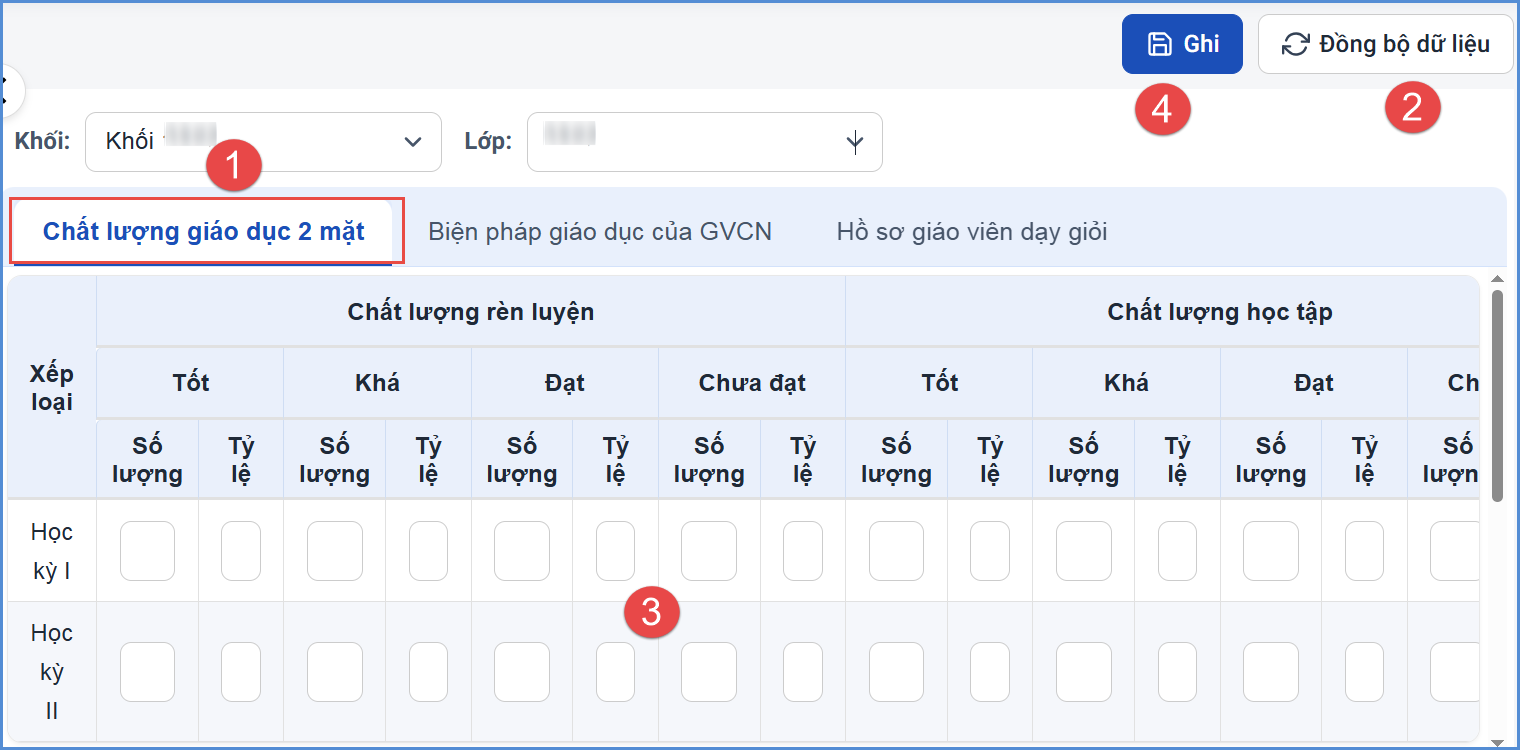Select Học kỳ II học tập Khá Số lượng field
Viewport: 1520px width, 750px height.
pos(1084,672)
